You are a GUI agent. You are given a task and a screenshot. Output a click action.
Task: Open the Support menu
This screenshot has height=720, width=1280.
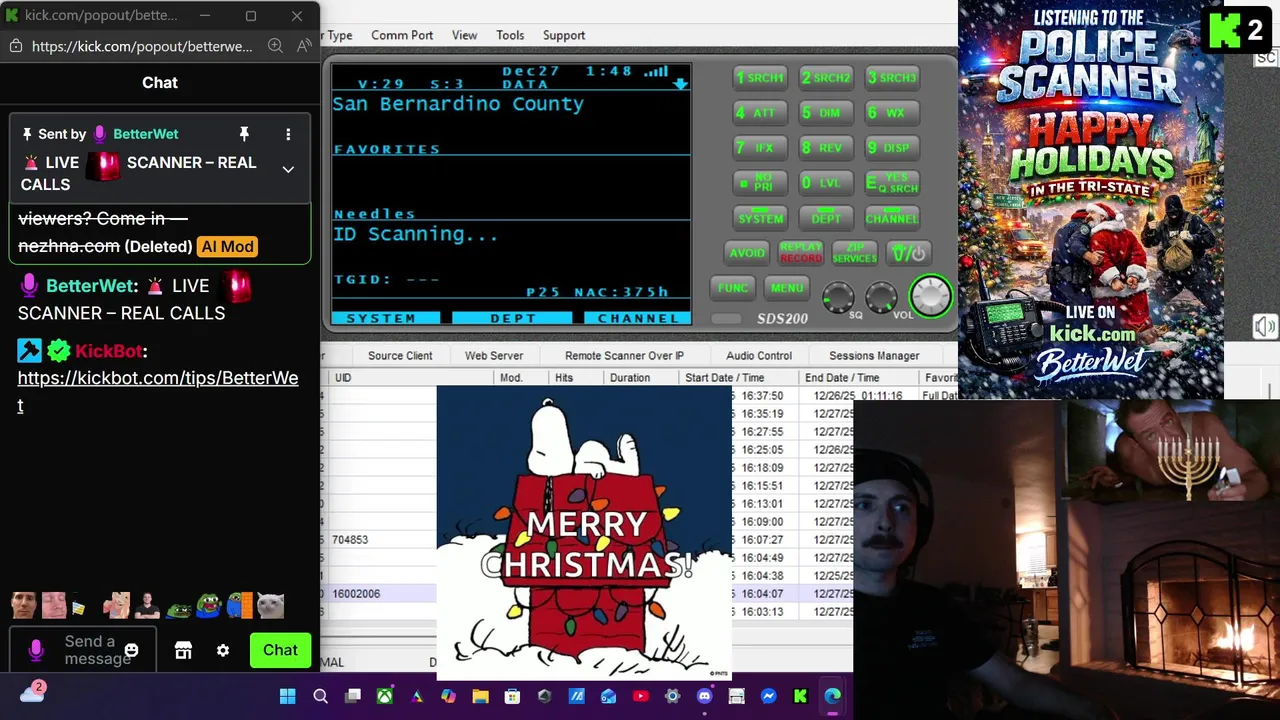[x=564, y=35]
